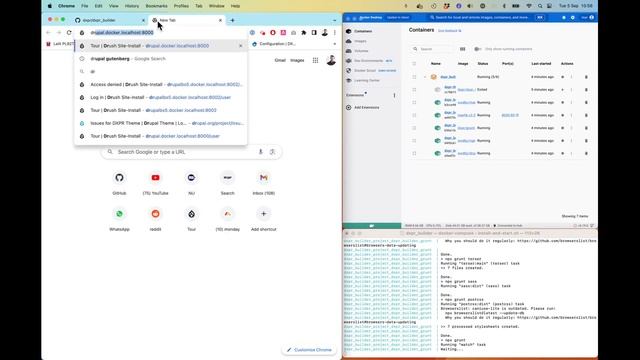Open Images in Docker sidebar
The height and width of the screenshot is (360, 640).
pyautogui.click(x=360, y=41)
